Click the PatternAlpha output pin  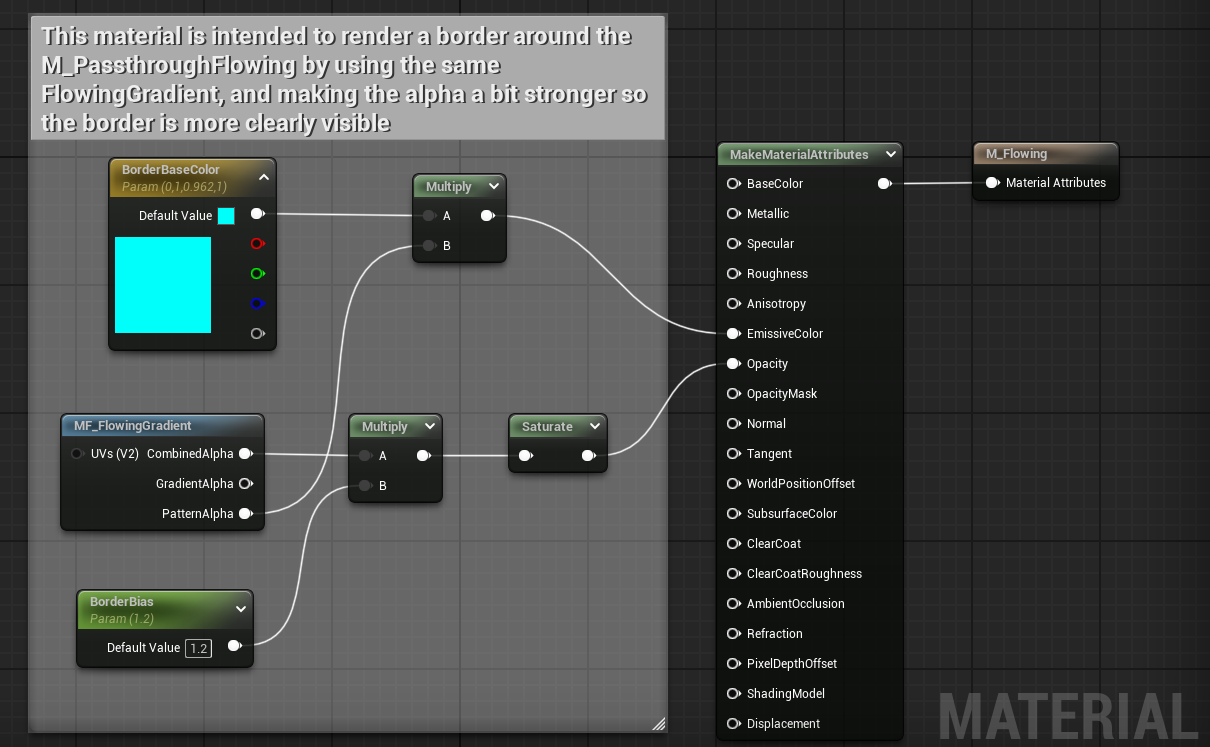coord(246,513)
